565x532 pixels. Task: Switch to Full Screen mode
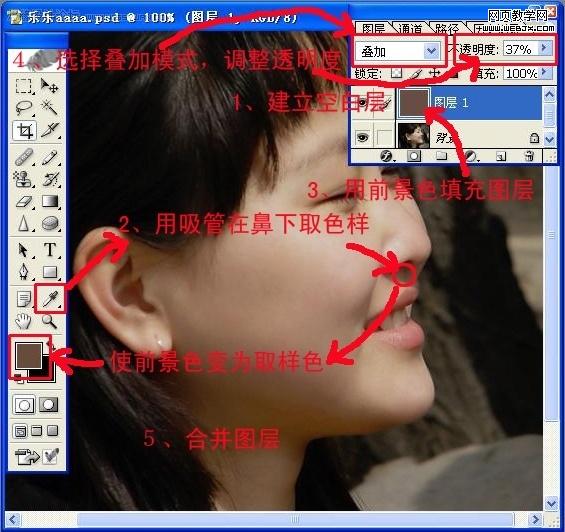tap(52, 431)
